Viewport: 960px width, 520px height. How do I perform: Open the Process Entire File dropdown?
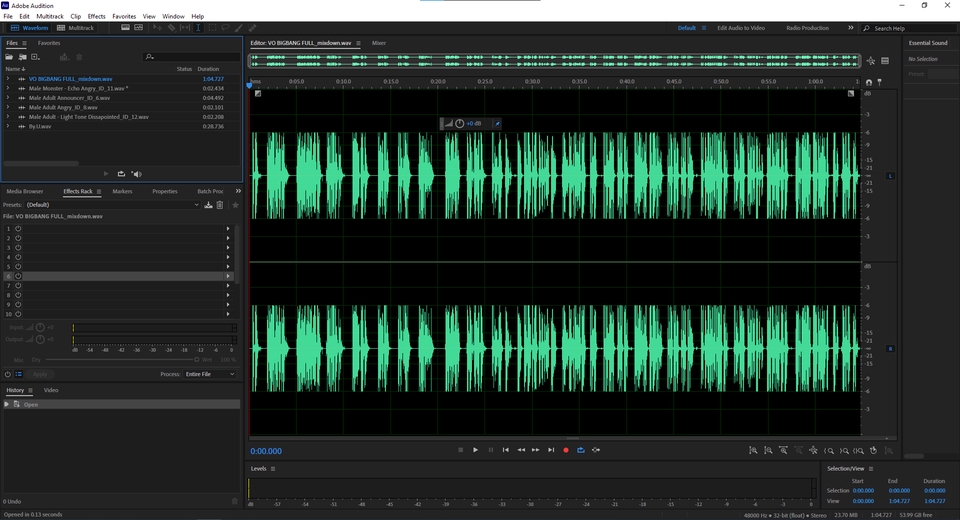point(211,374)
